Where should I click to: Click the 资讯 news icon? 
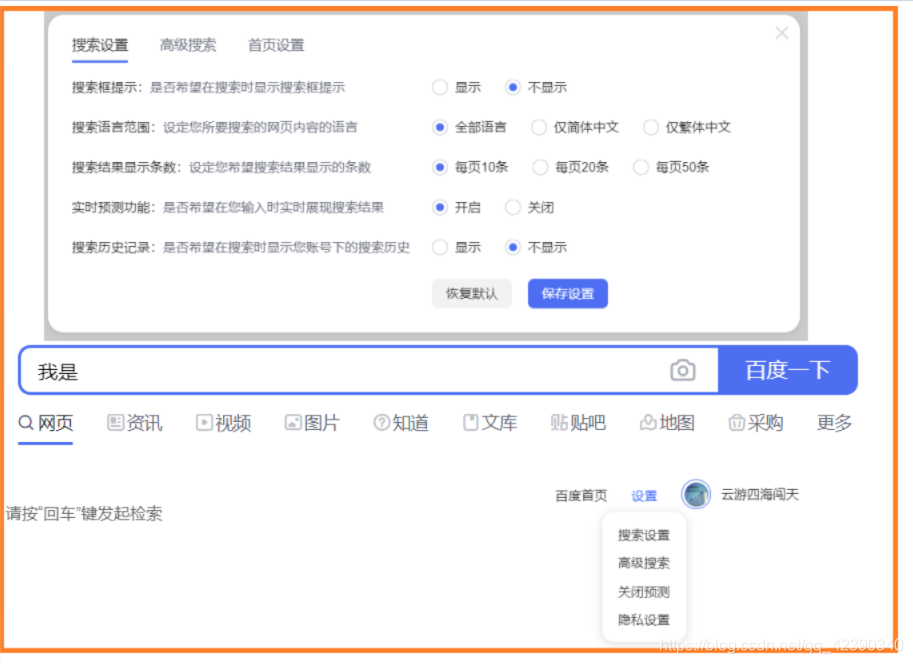coord(115,422)
